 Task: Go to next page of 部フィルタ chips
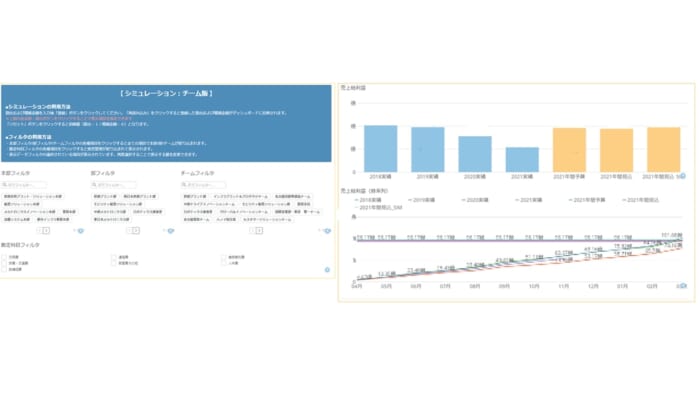(136, 231)
